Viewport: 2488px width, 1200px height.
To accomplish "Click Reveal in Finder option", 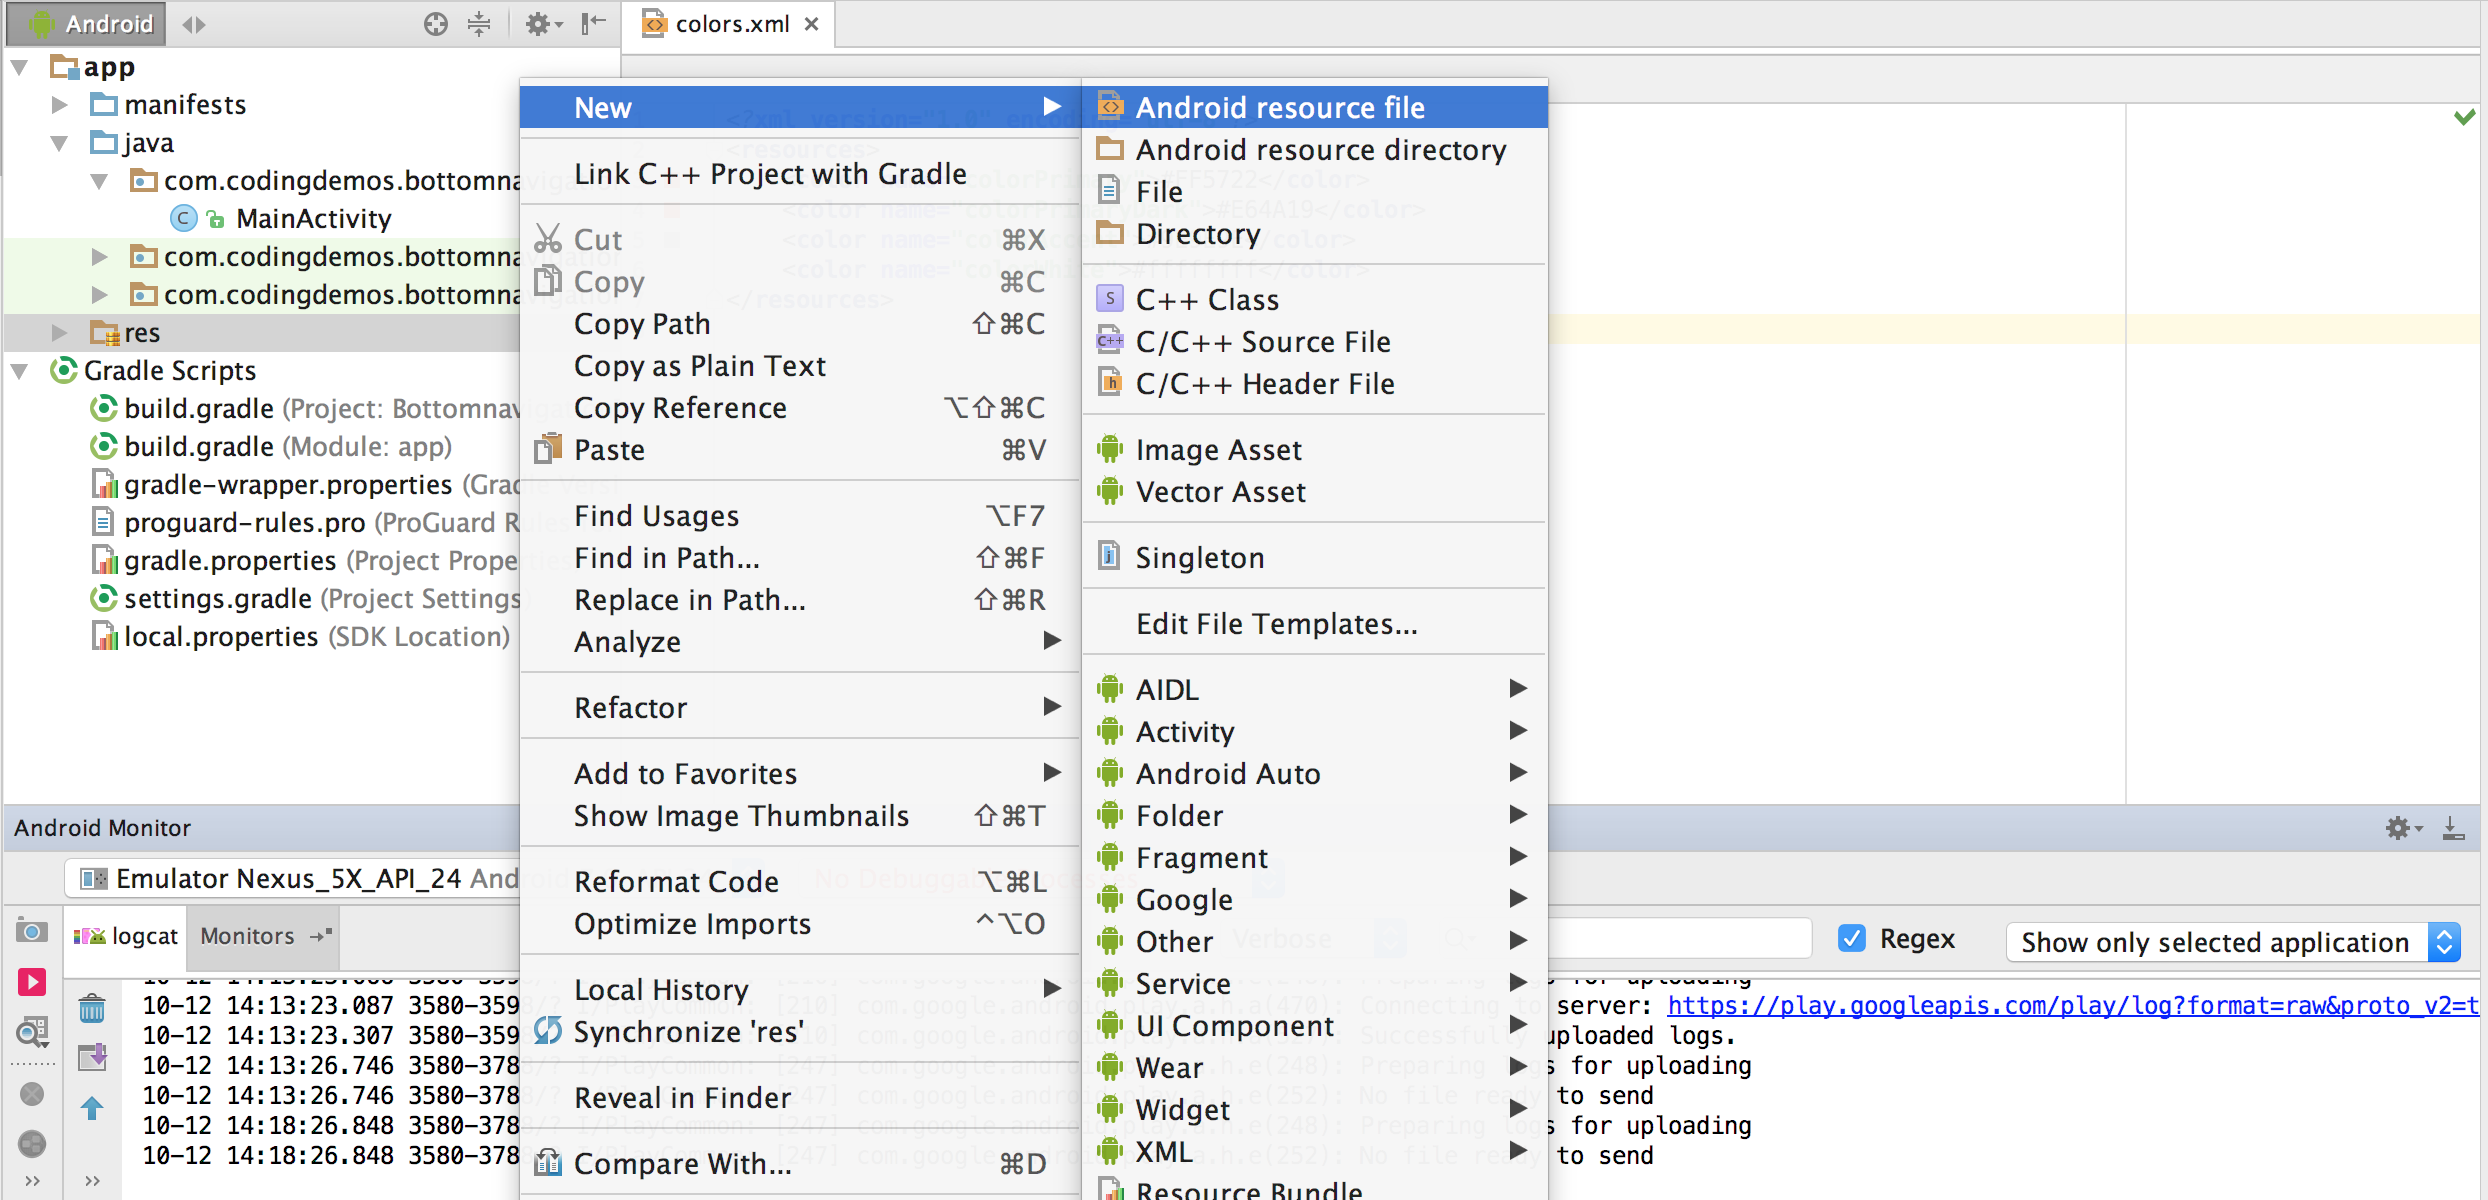I will coord(681,1098).
